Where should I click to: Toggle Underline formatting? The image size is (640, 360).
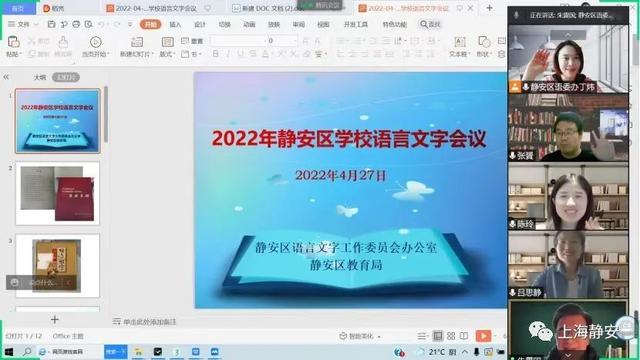[240, 53]
